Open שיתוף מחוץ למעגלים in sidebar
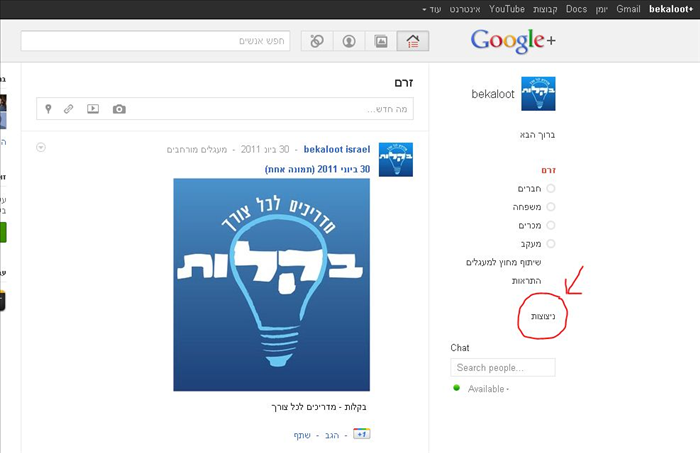700x453 pixels. (504, 262)
